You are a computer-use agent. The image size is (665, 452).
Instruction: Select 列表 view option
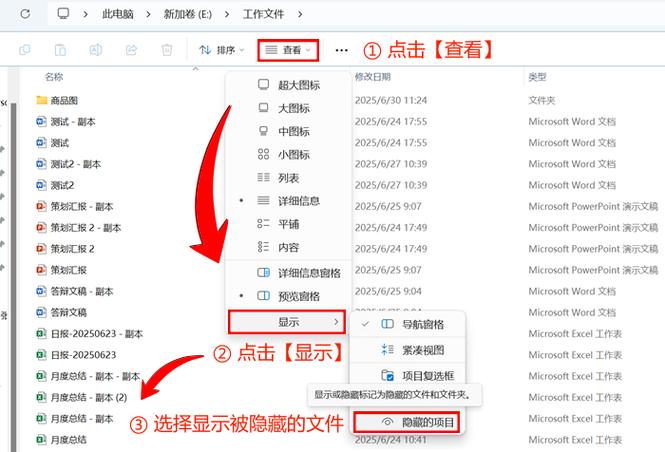288,178
